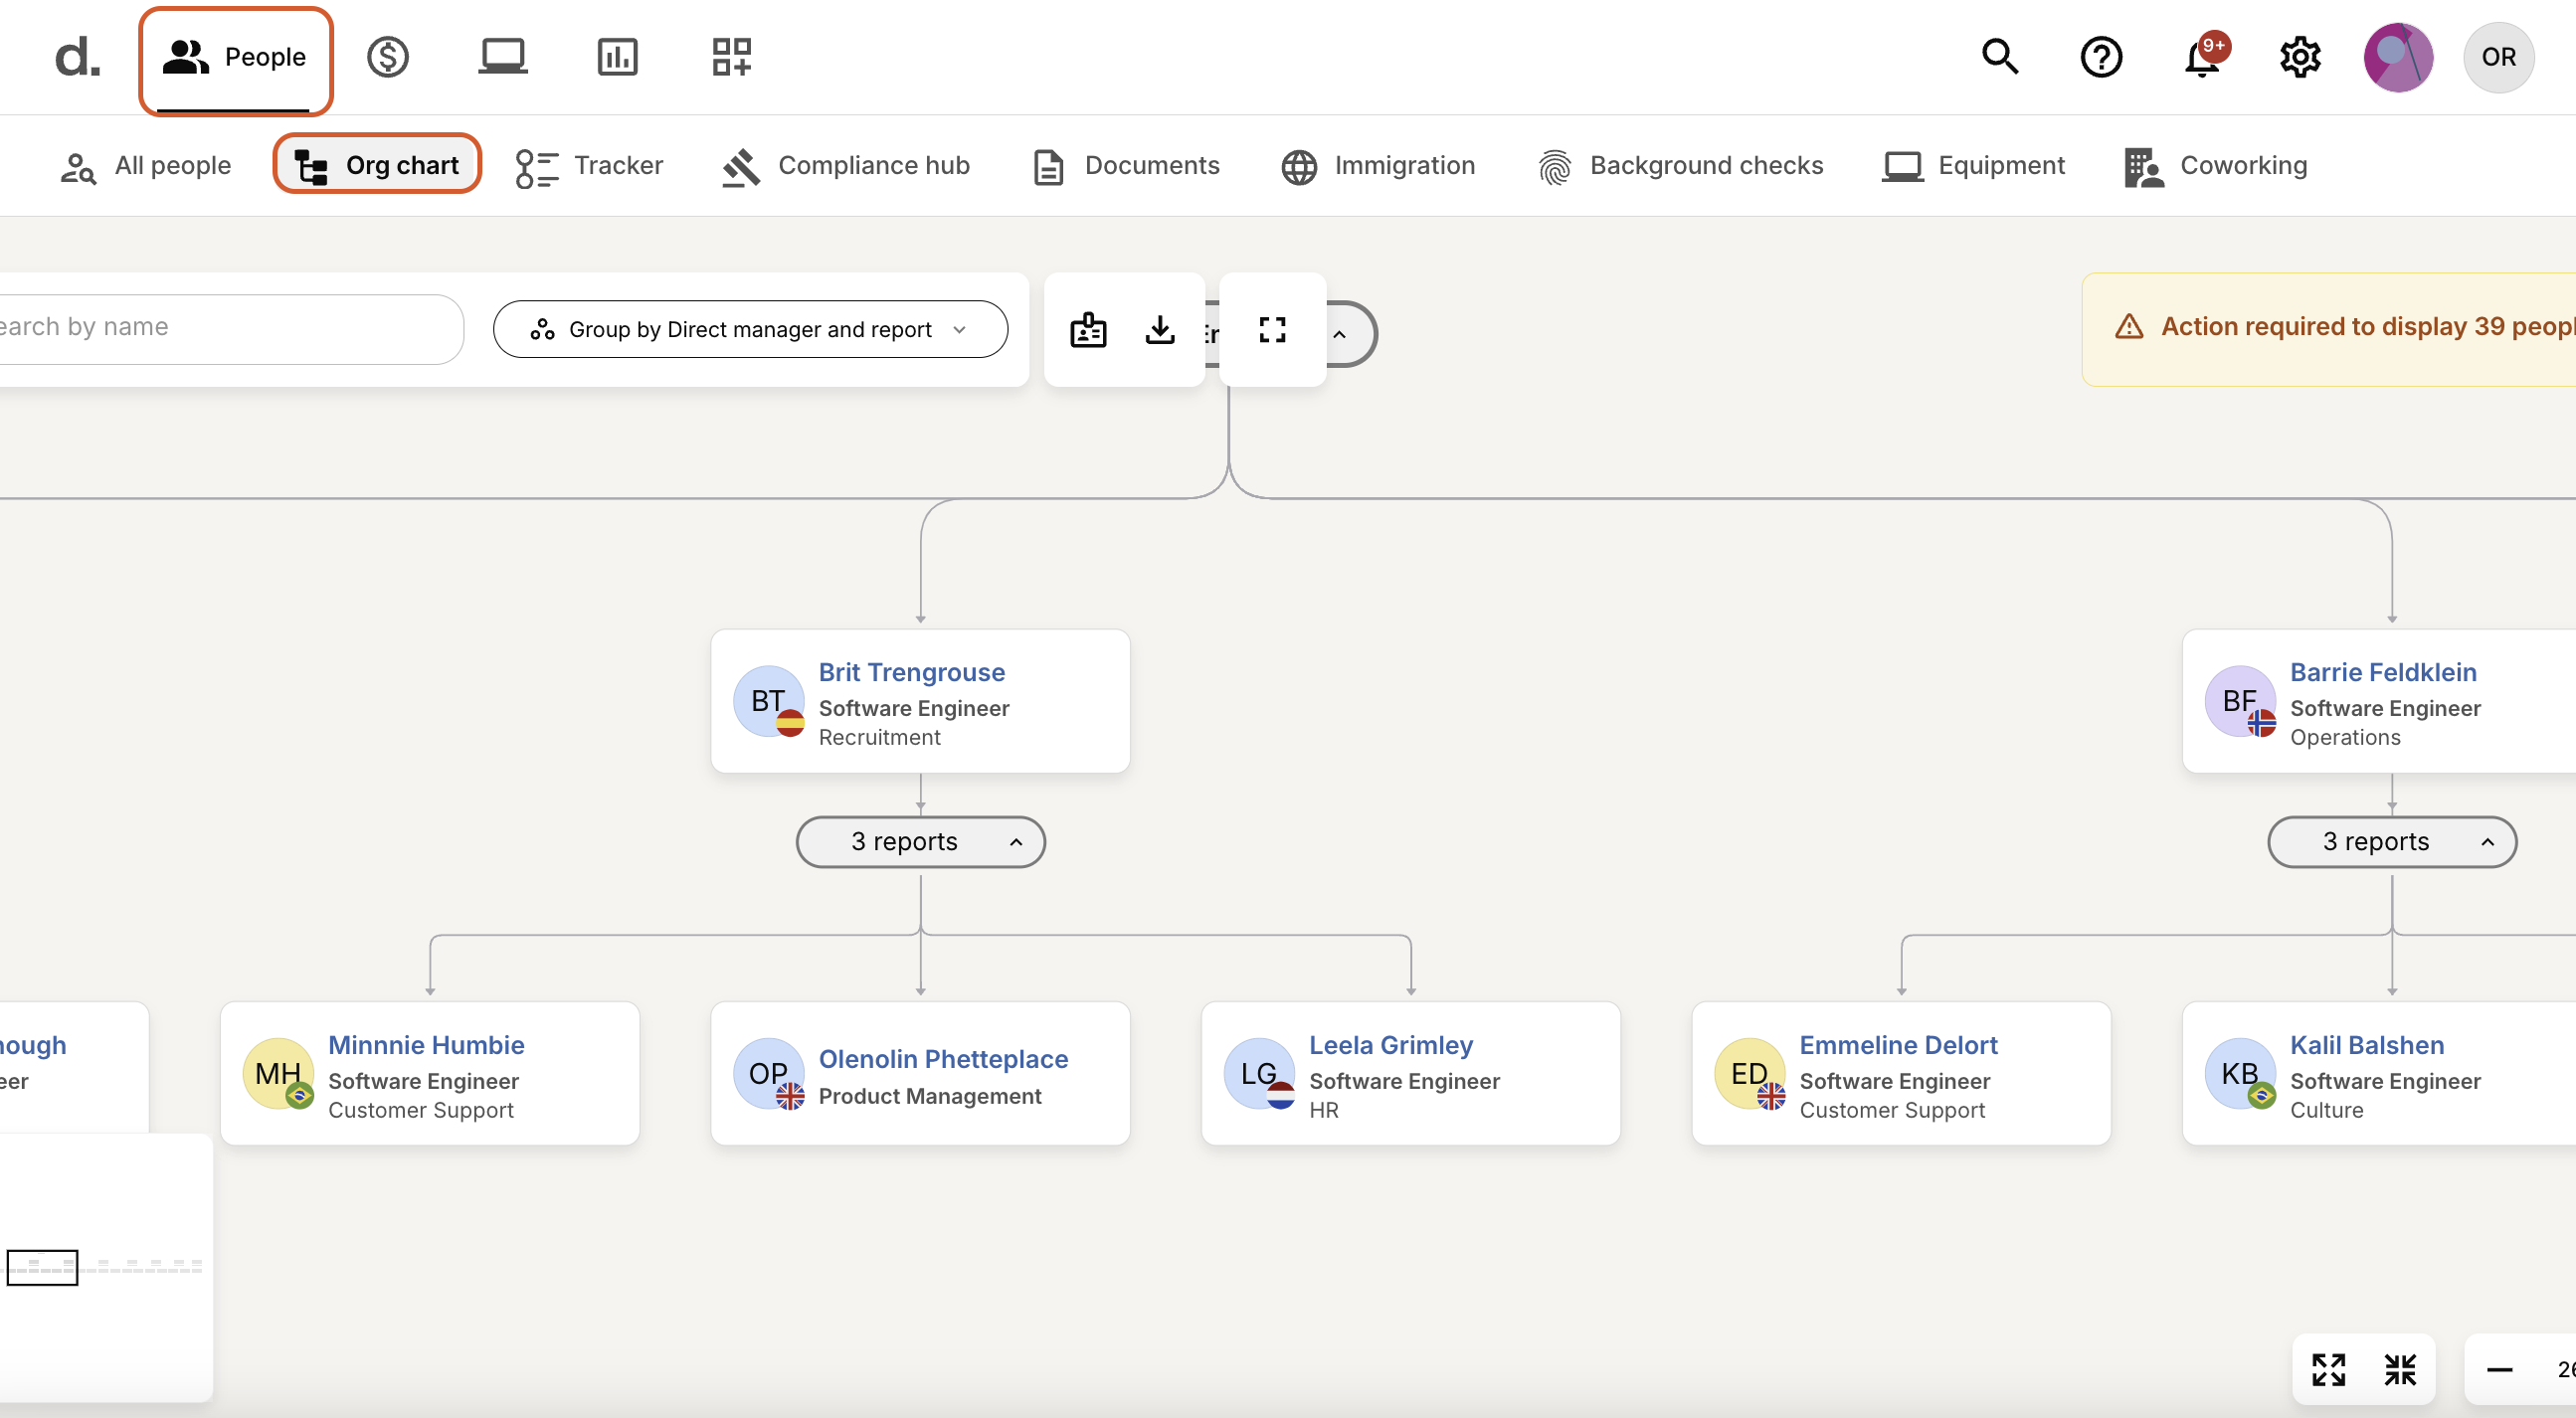Switch to the Tracker tab

coord(590,166)
